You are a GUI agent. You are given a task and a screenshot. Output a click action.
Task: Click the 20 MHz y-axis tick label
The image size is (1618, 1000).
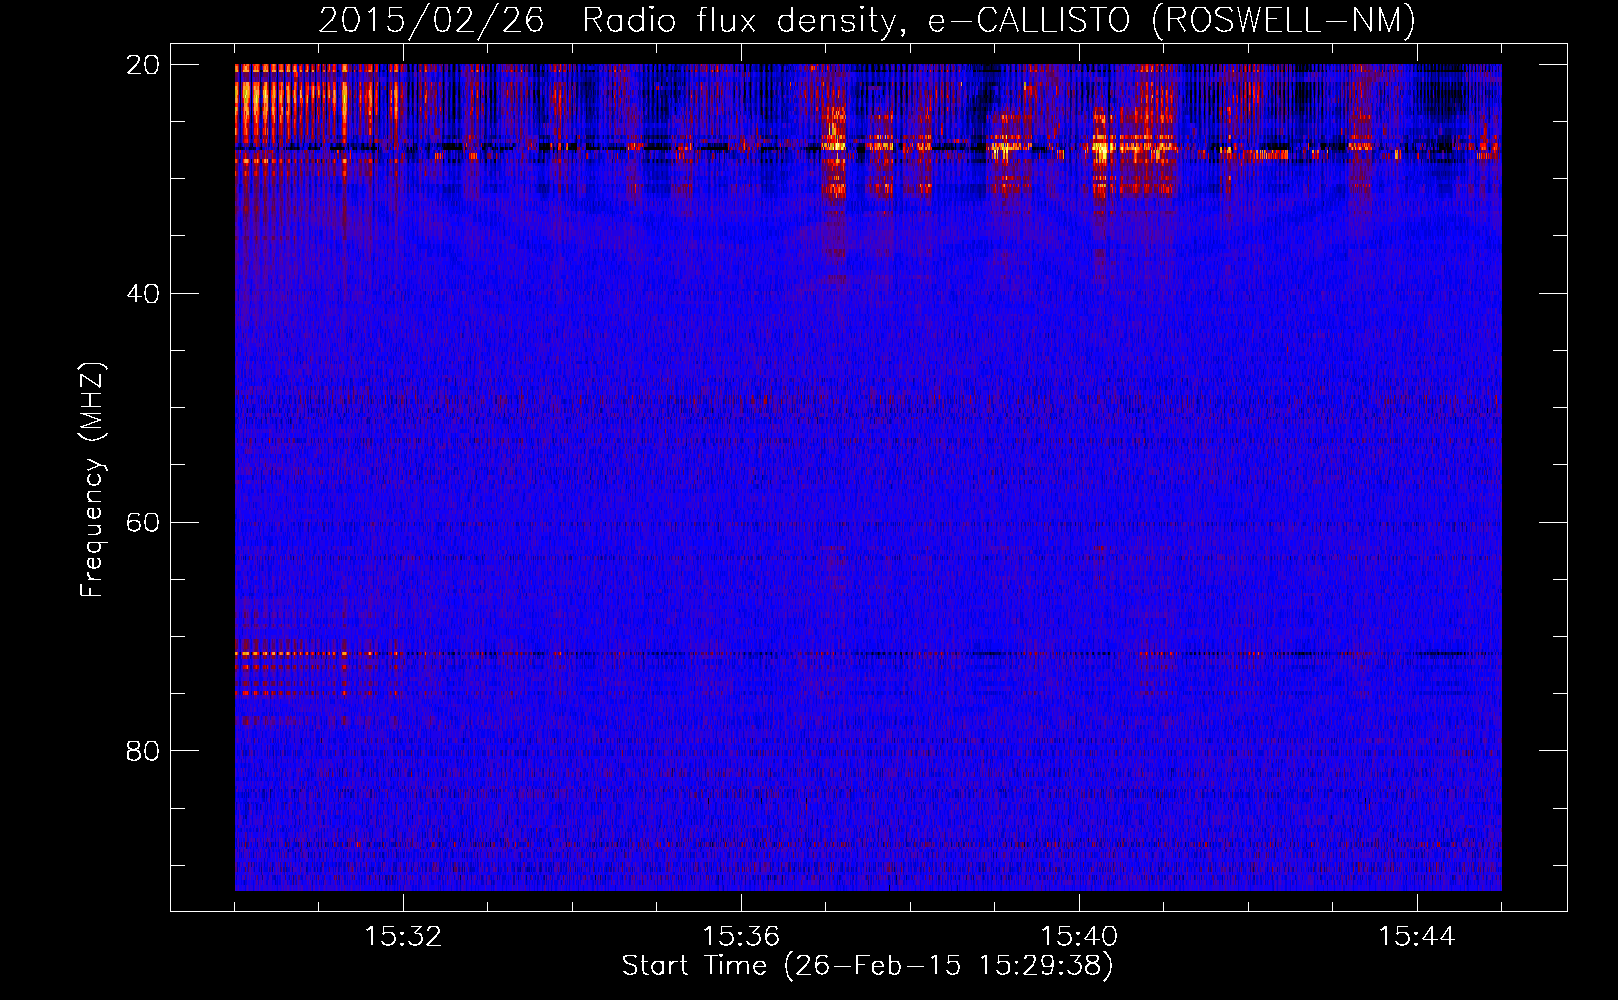pyautogui.click(x=143, y=65)
